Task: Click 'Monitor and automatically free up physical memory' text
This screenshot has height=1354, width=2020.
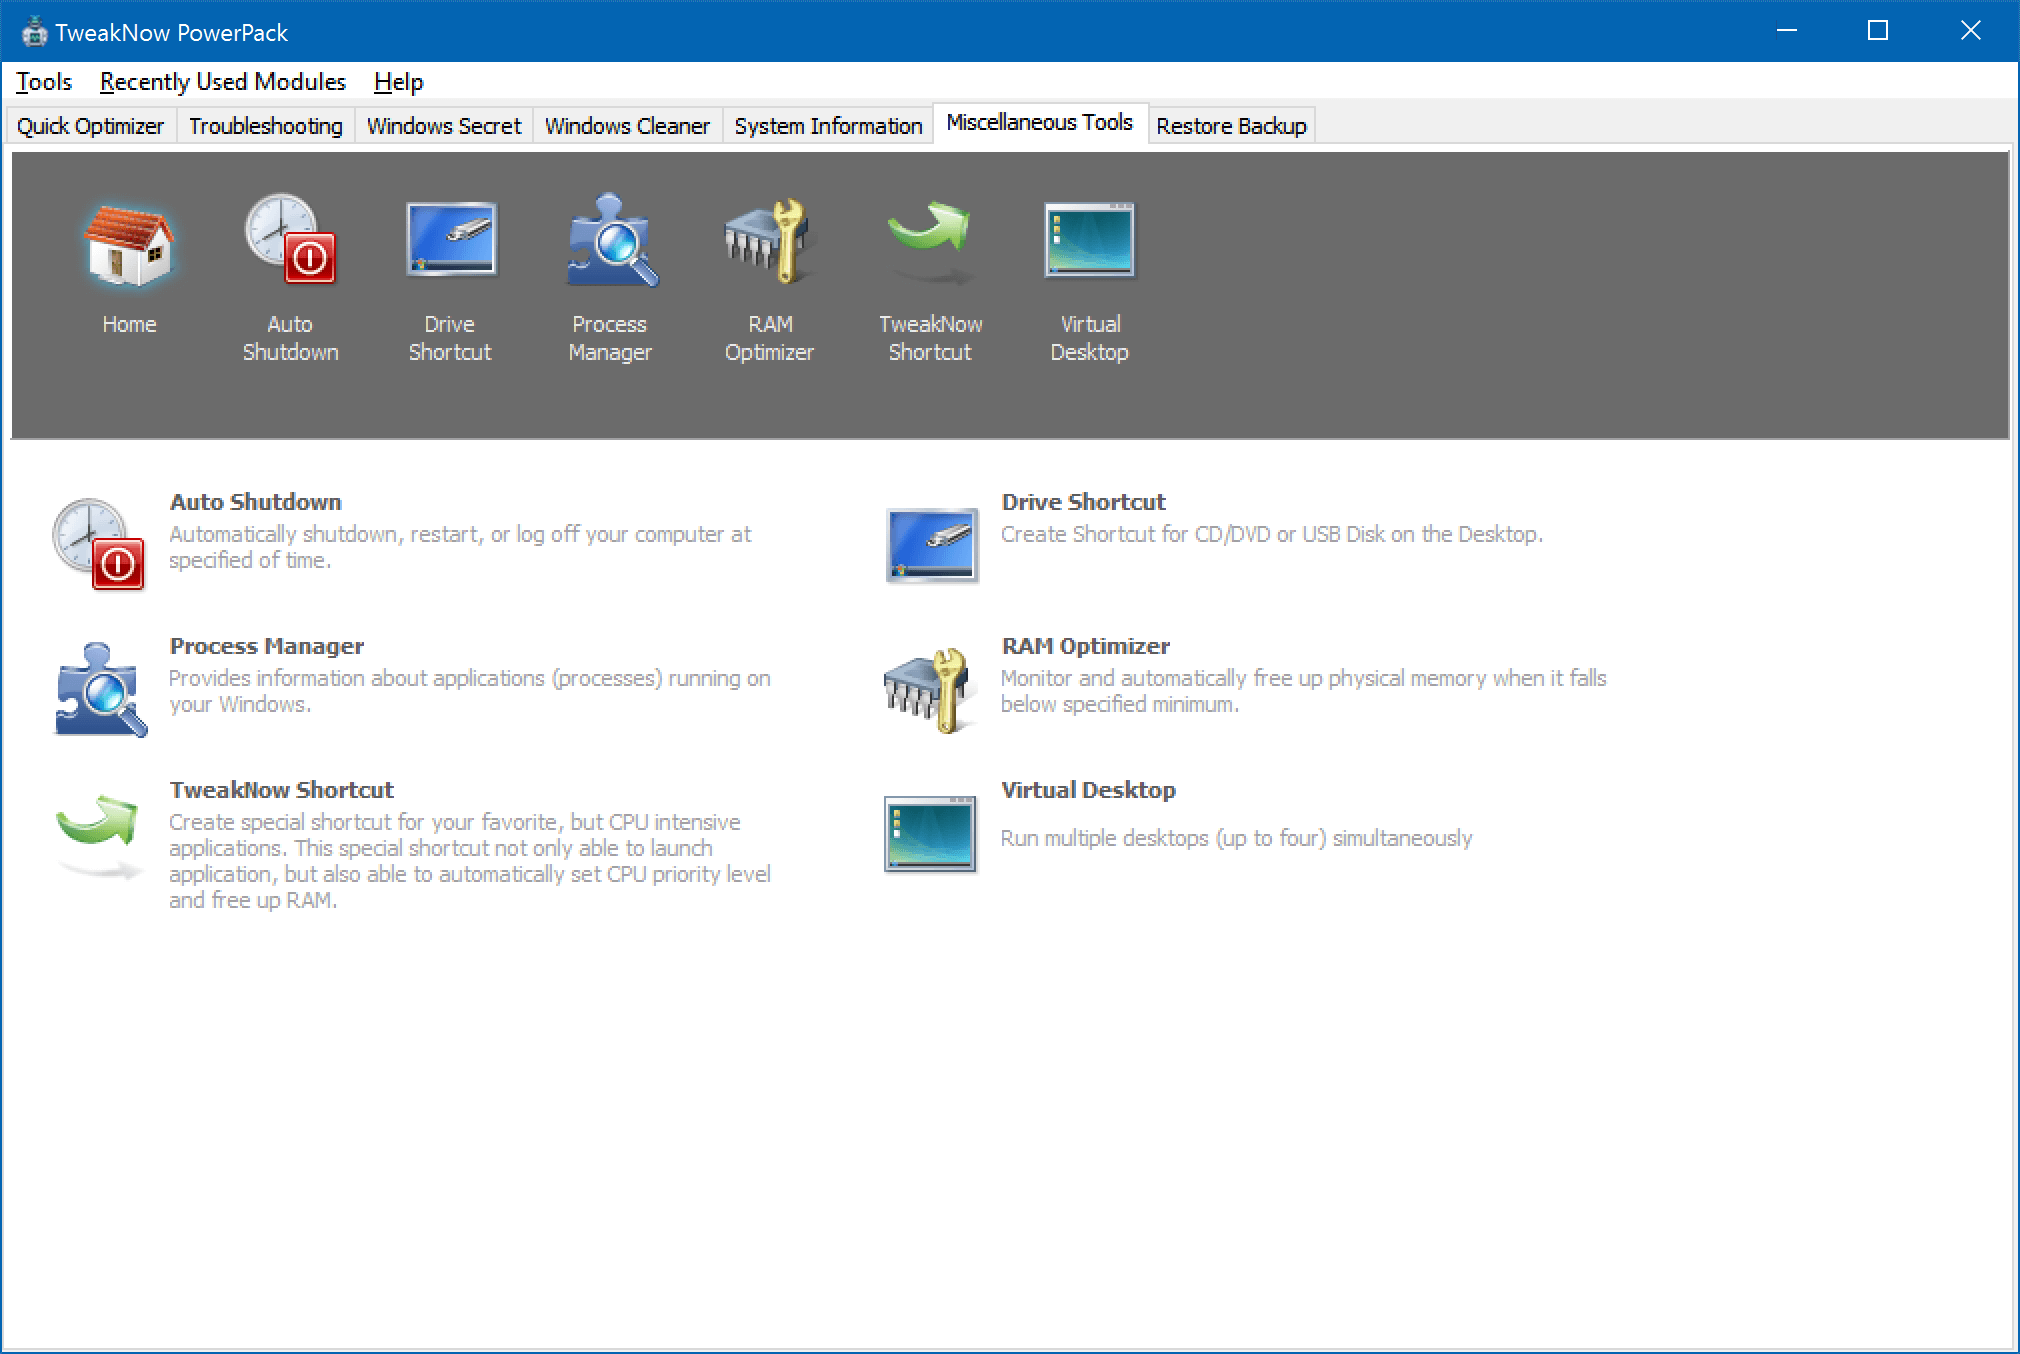Action: point(1304,691)
